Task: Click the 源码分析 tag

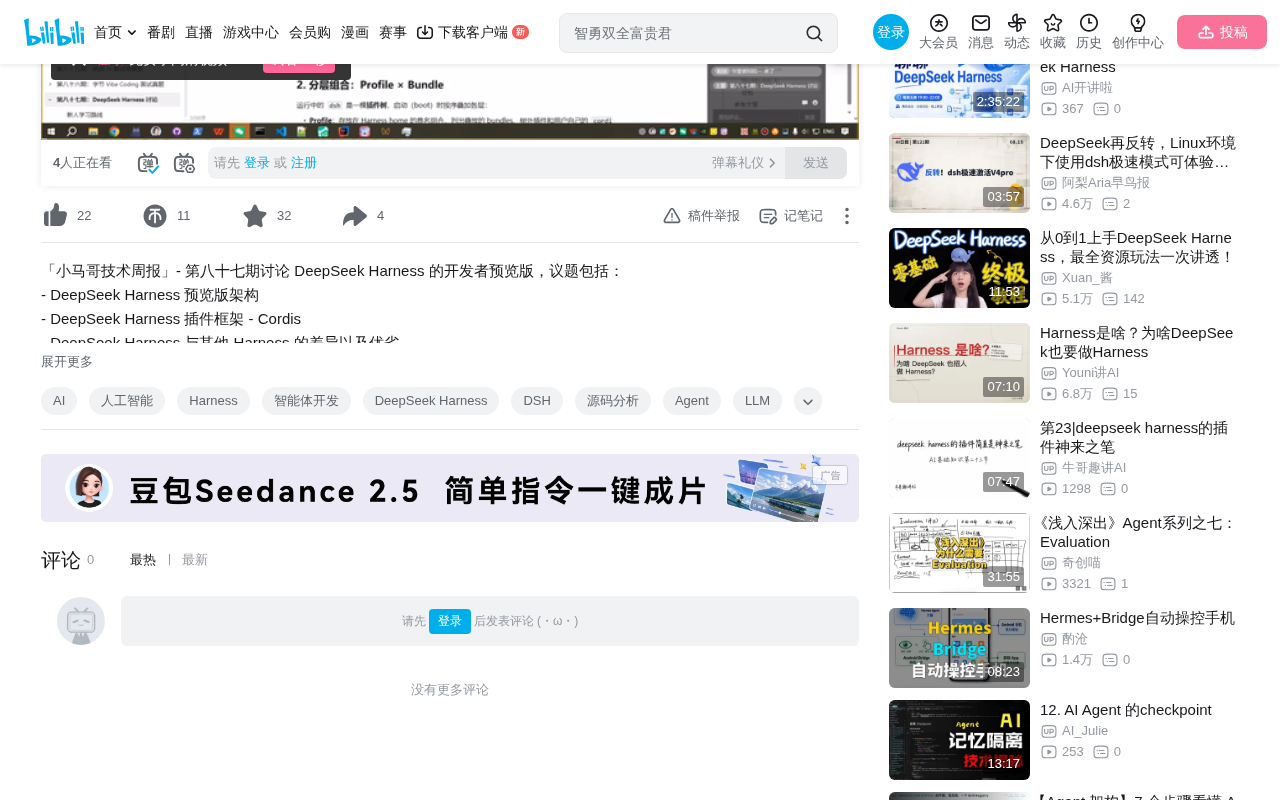Action: [x=613, y=401]
